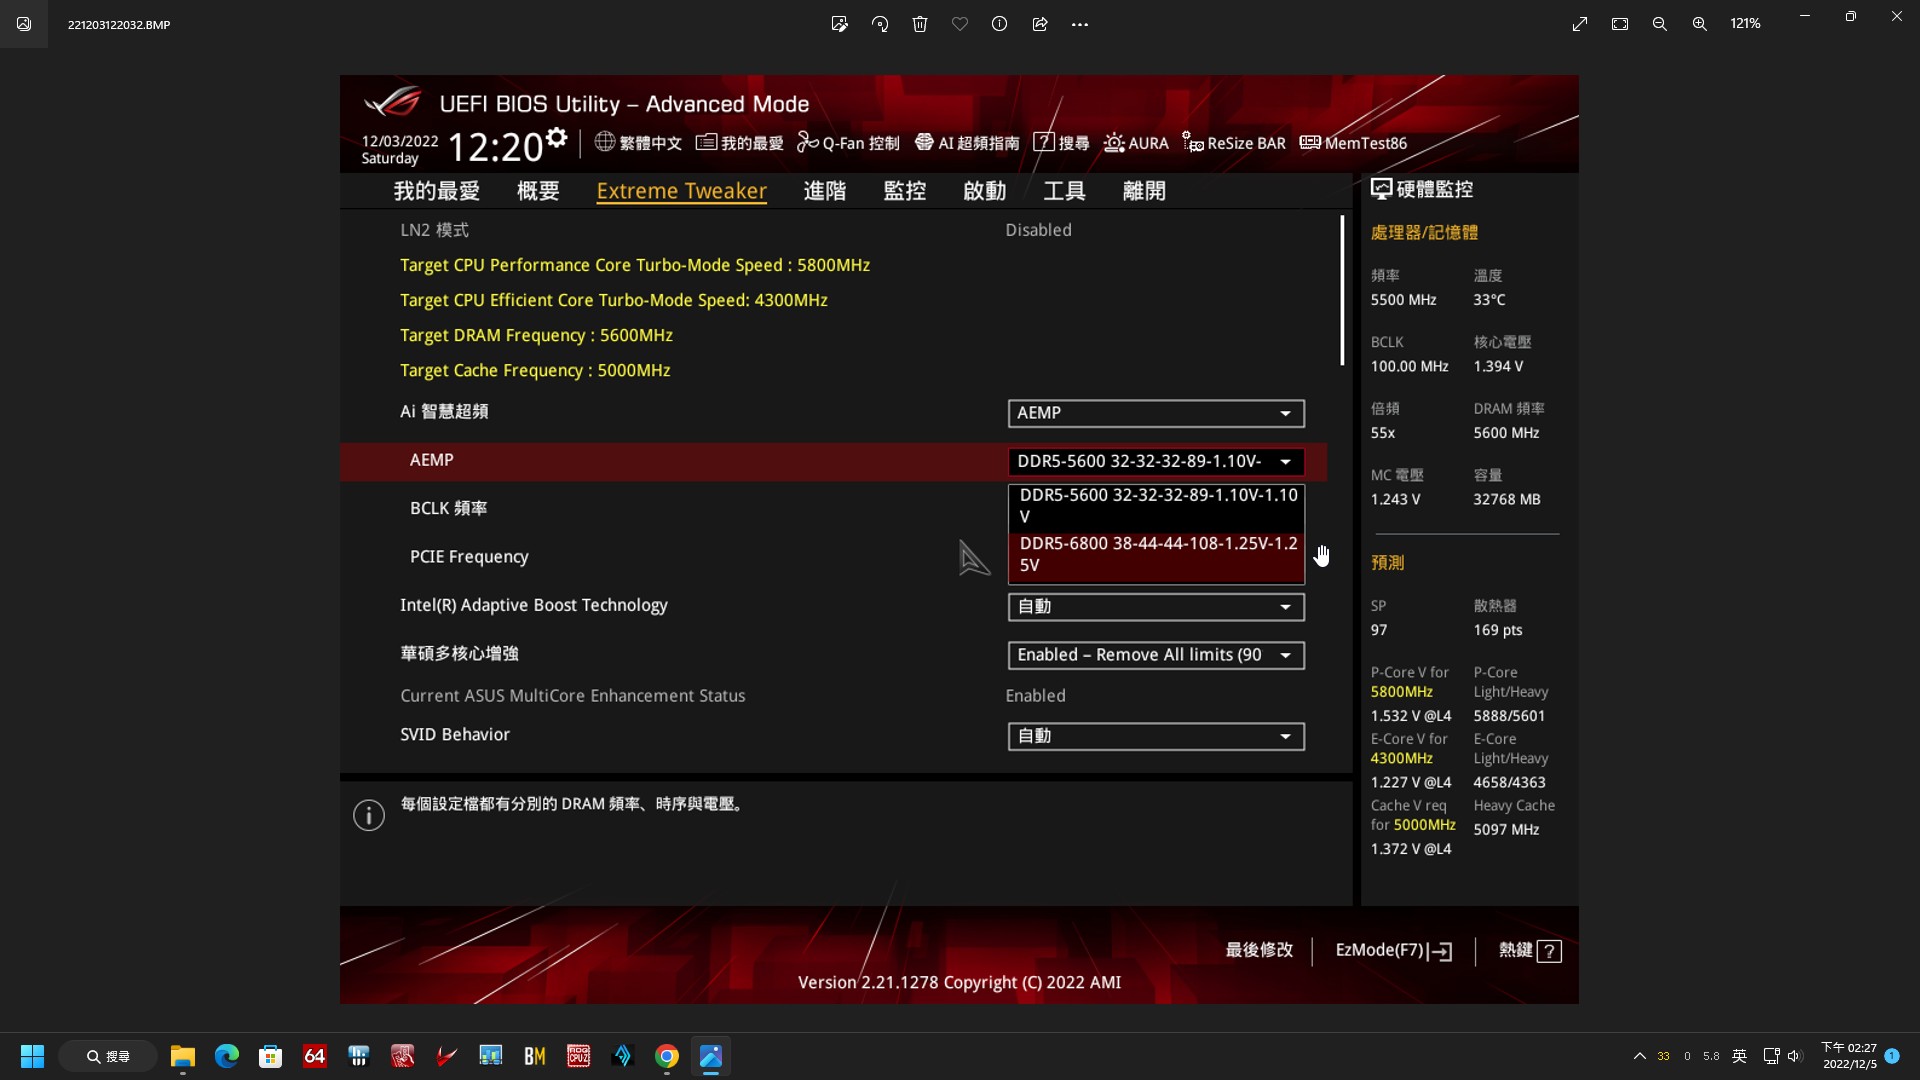Open ROG CPU-Z from the taskbar
This screenshot has width=1920, height=1080.
click(x=579, y=1056)
